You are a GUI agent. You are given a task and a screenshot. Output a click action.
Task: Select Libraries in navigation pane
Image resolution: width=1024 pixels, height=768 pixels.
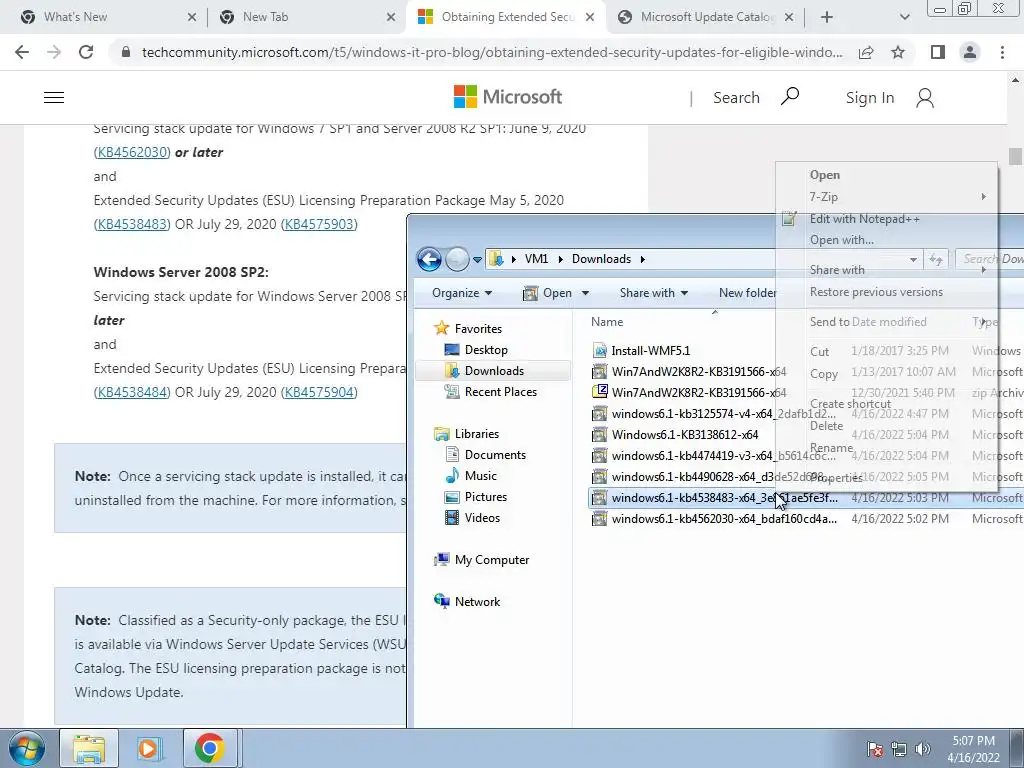tap(477, 434)
